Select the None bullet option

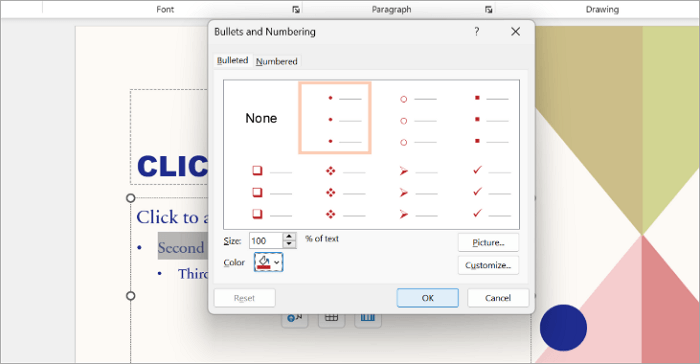click(x=261, y=118)
